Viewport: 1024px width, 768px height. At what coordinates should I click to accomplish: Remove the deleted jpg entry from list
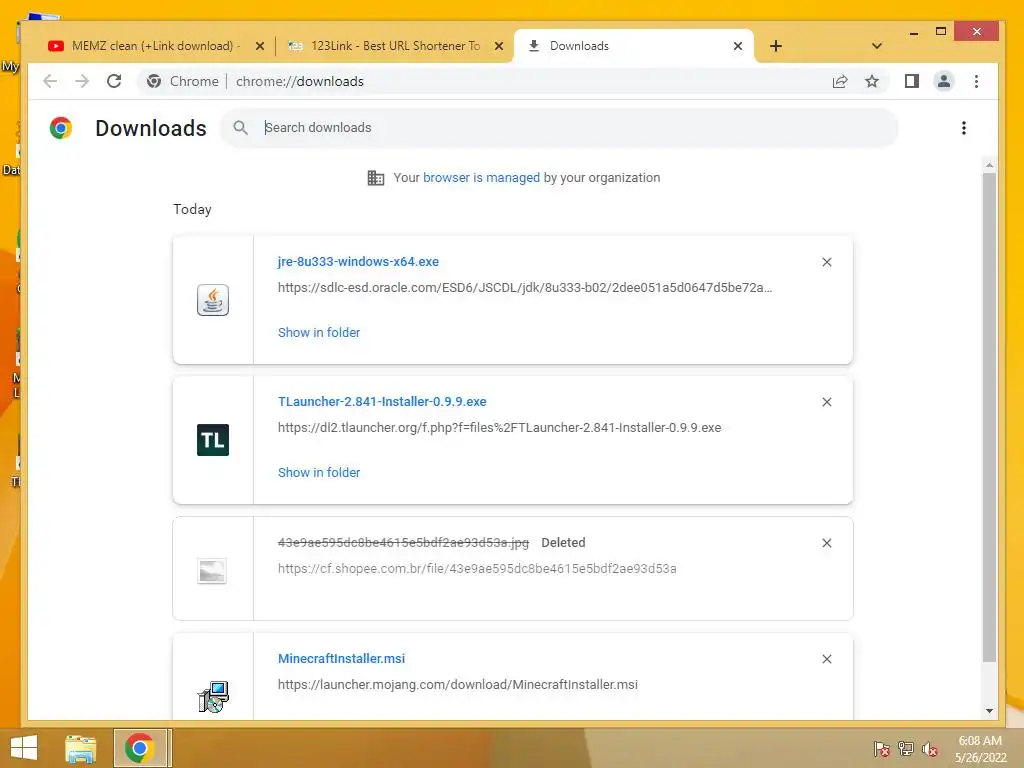(827, 543)
